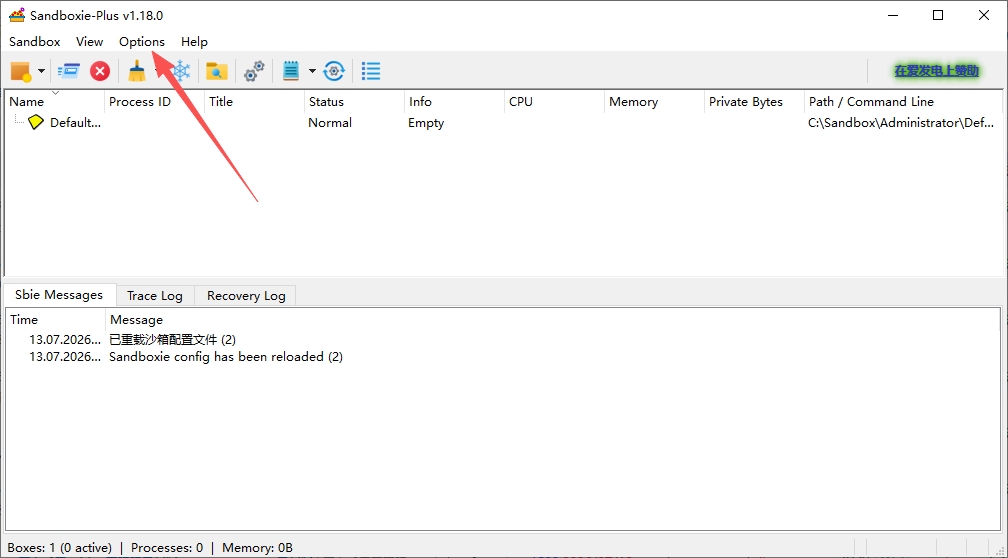This screenshot has width=1008, height=558.
Task: Sort by the Process ID column header
Action: point(154,102)
